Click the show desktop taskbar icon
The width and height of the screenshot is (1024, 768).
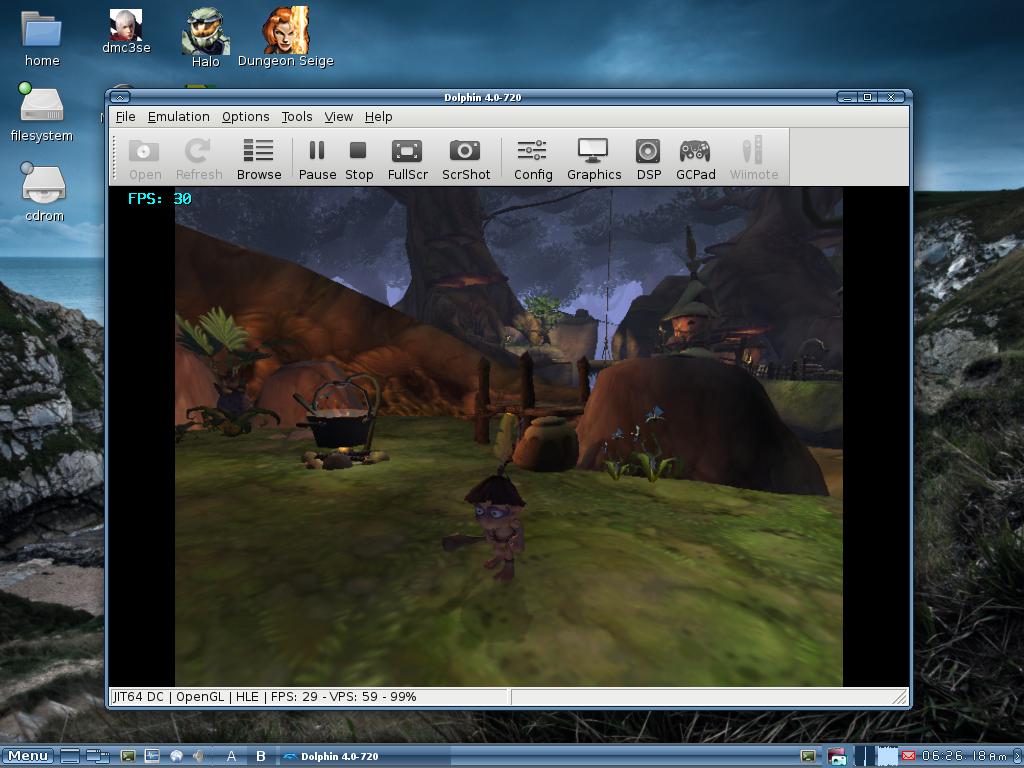coord(70,756)
